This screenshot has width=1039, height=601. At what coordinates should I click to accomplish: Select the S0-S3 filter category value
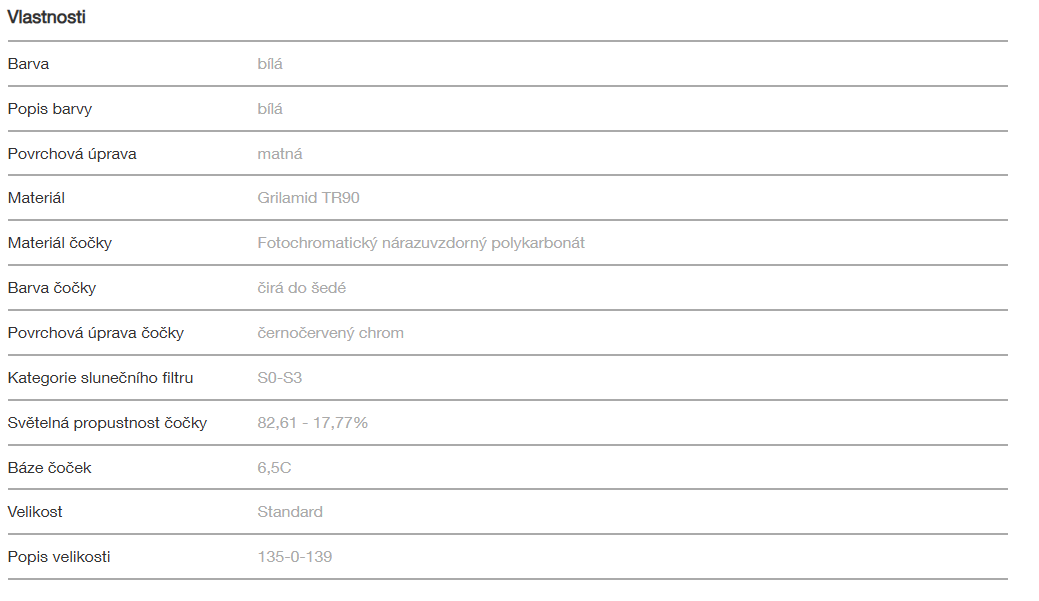[280, 378]
